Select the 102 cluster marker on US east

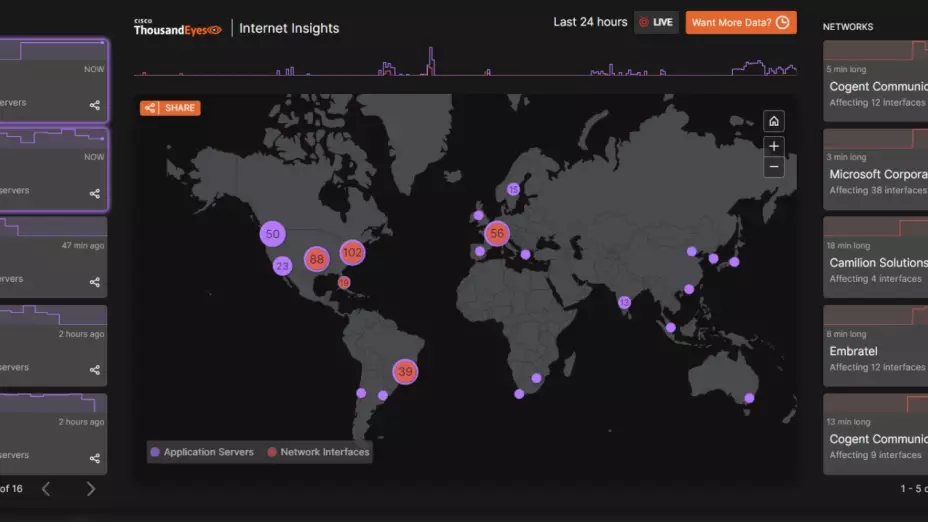(x=352, y=253)
